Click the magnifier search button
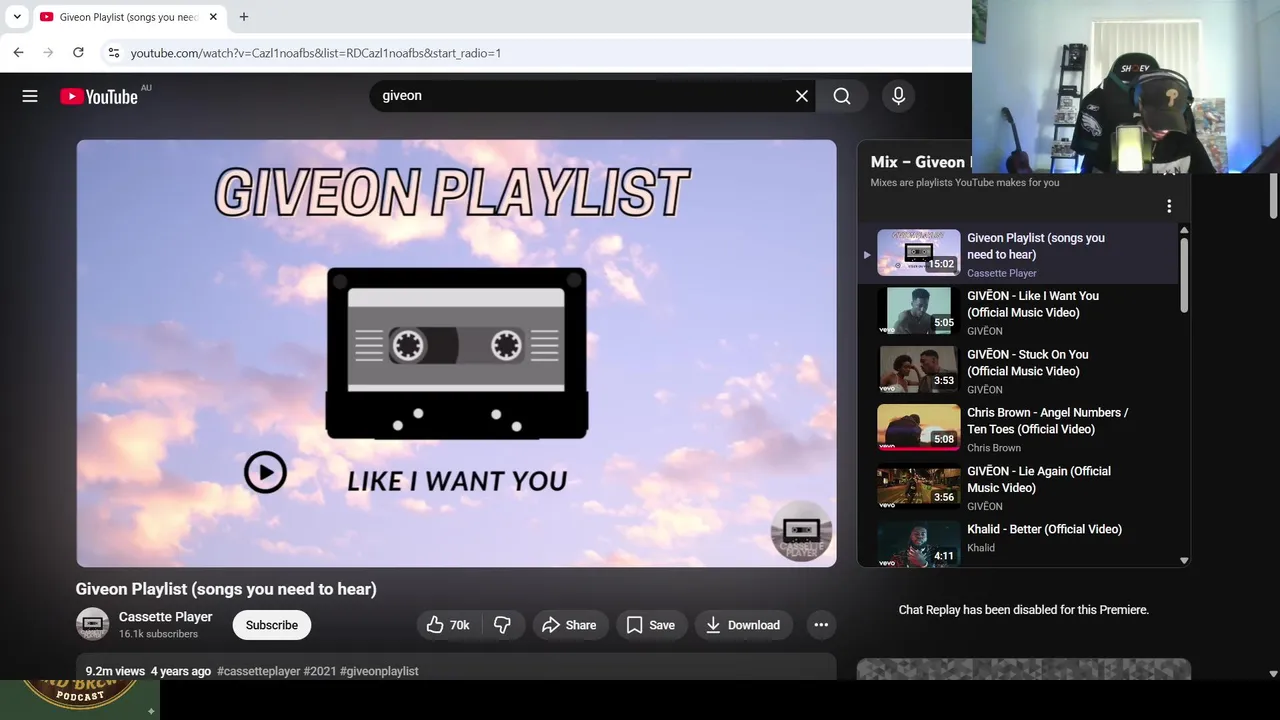This screenshot has height=720, width=1280. tap(842, 96)
